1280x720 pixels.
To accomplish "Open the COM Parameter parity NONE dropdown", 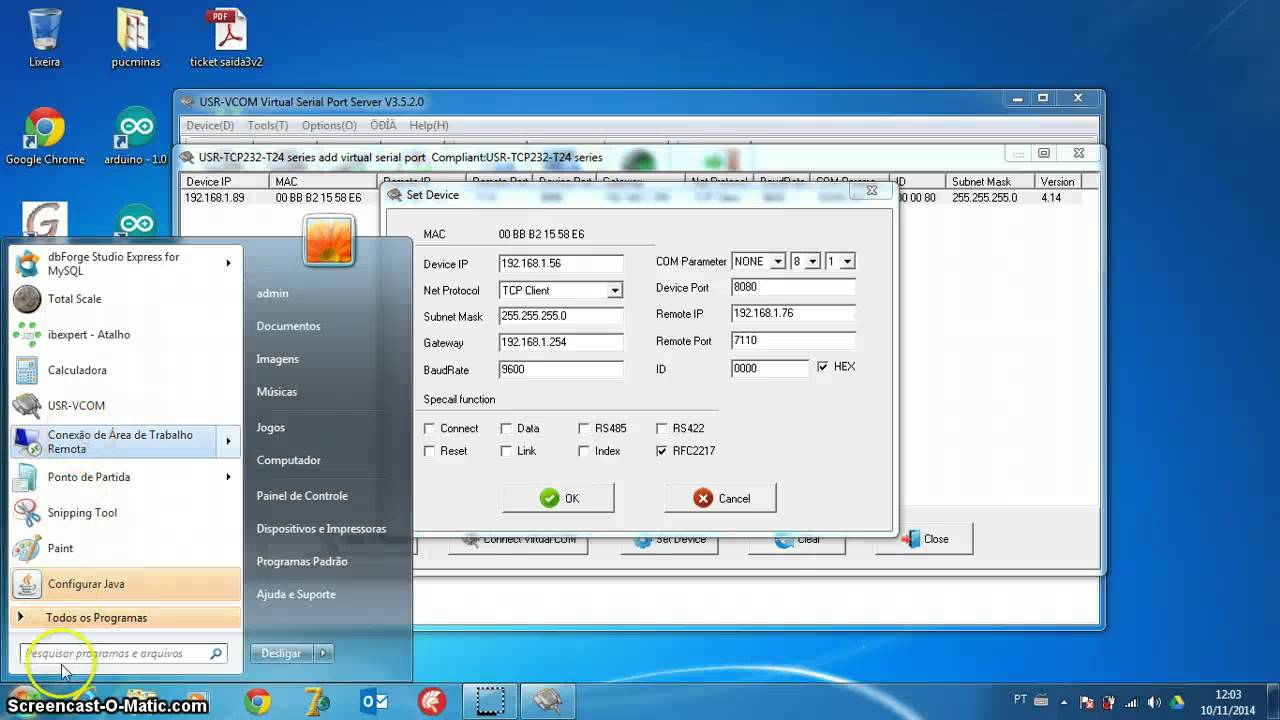I will (x=777, y=262).
